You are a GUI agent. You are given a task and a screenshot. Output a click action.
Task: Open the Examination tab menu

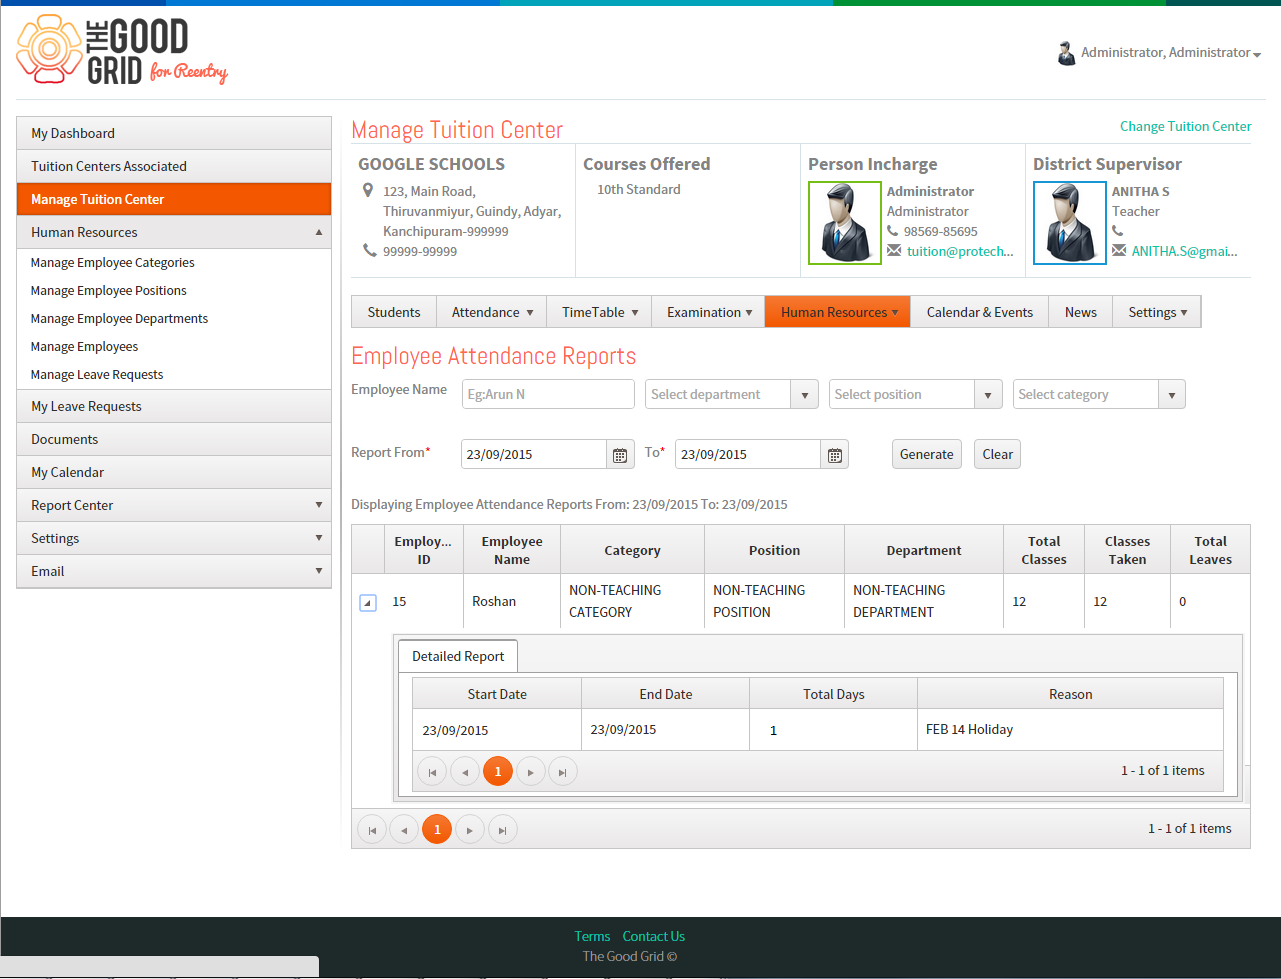click(709, 312)
